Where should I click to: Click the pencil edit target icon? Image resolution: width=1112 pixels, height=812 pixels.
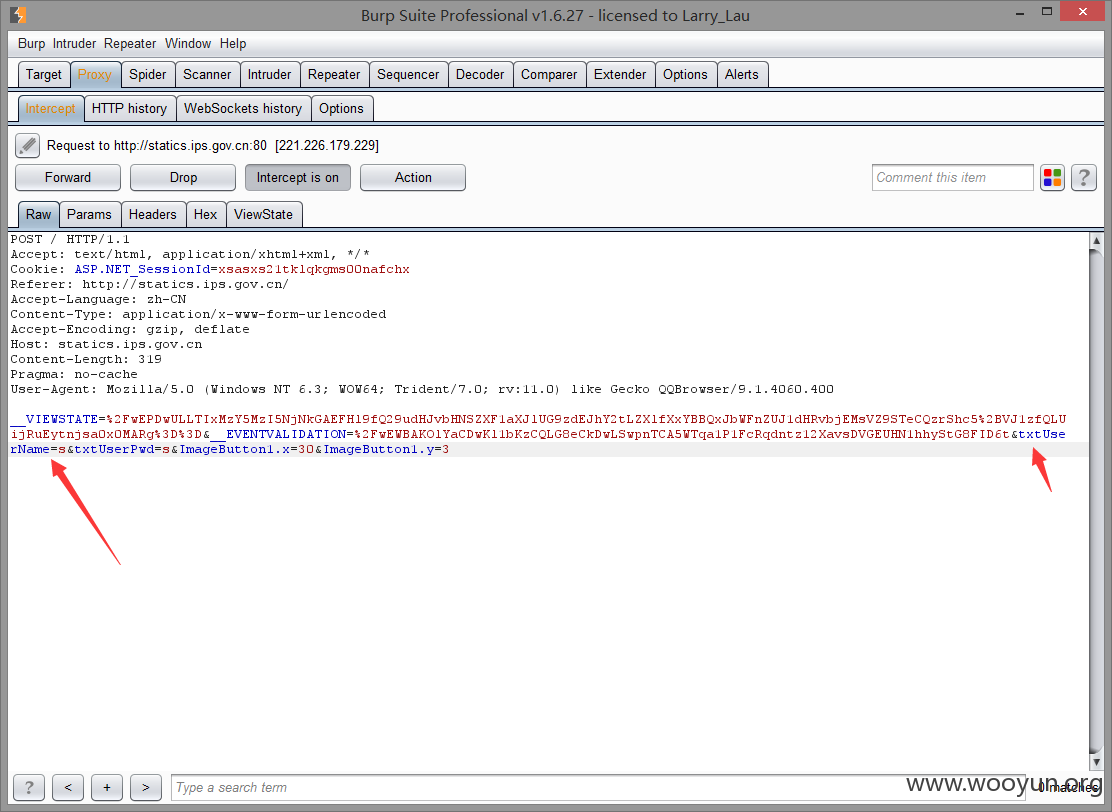[x=27, y=145]
